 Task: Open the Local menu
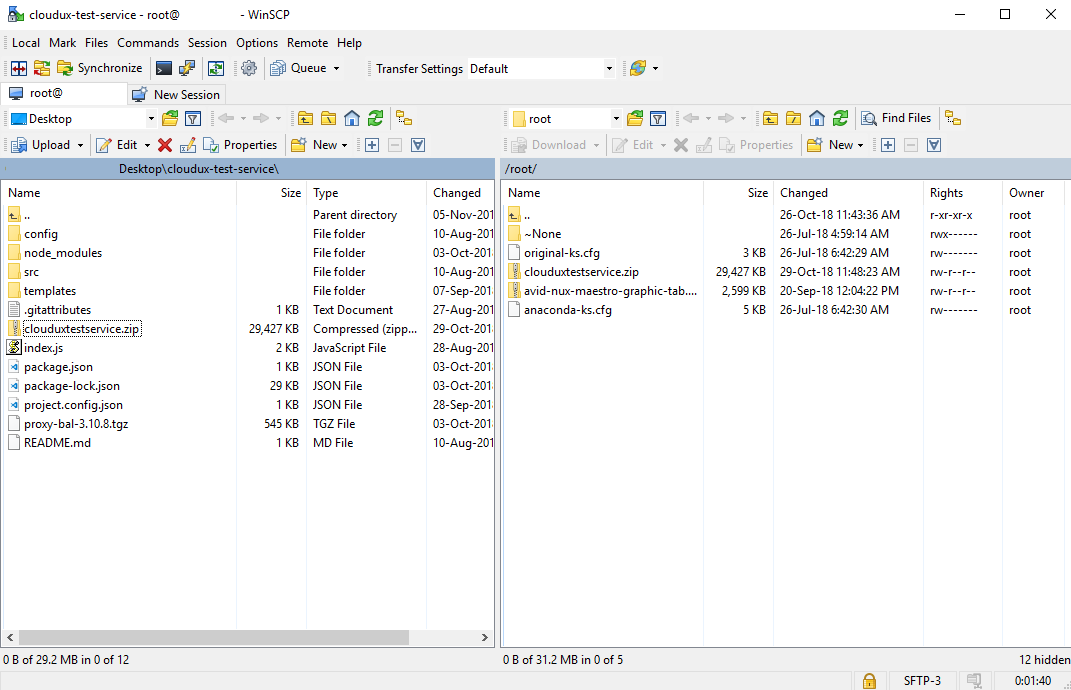point(26,43)
